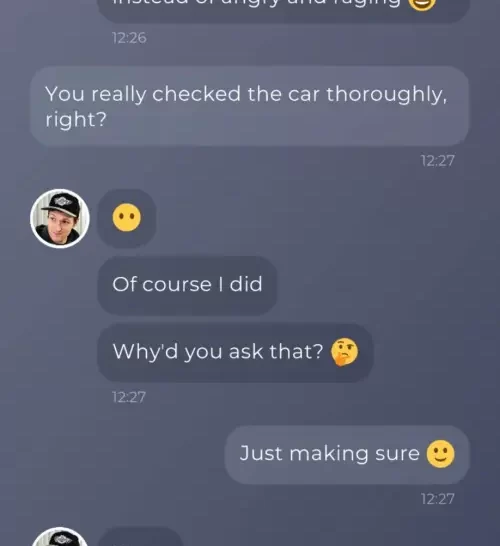The height and width of the screenshot is (546, 500).
Task: Select 'You really checked the car thoroughly' message
Action: 250,106
